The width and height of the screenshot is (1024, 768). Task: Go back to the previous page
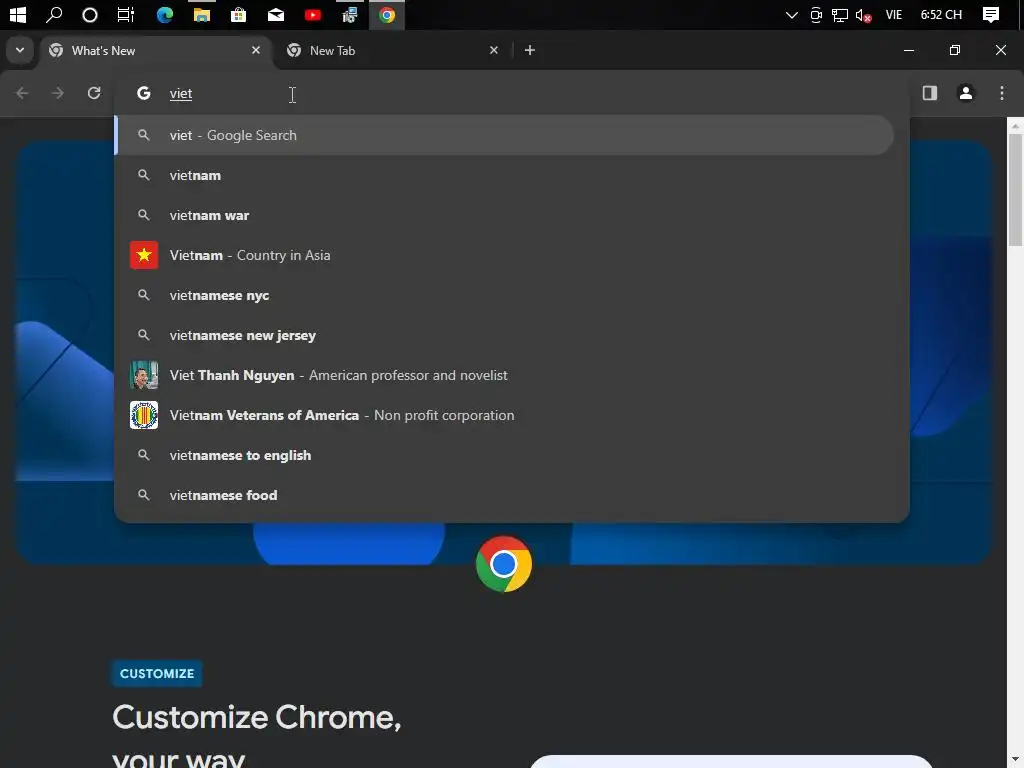(x=22, y=93)
